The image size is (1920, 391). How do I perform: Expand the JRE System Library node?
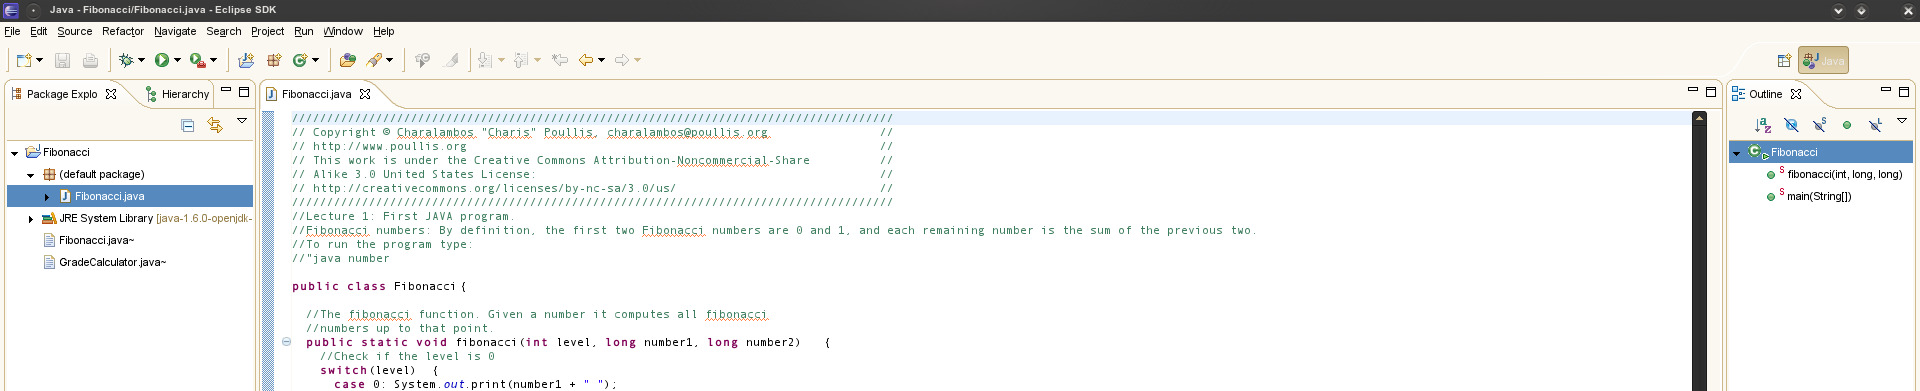click(31, 219)
